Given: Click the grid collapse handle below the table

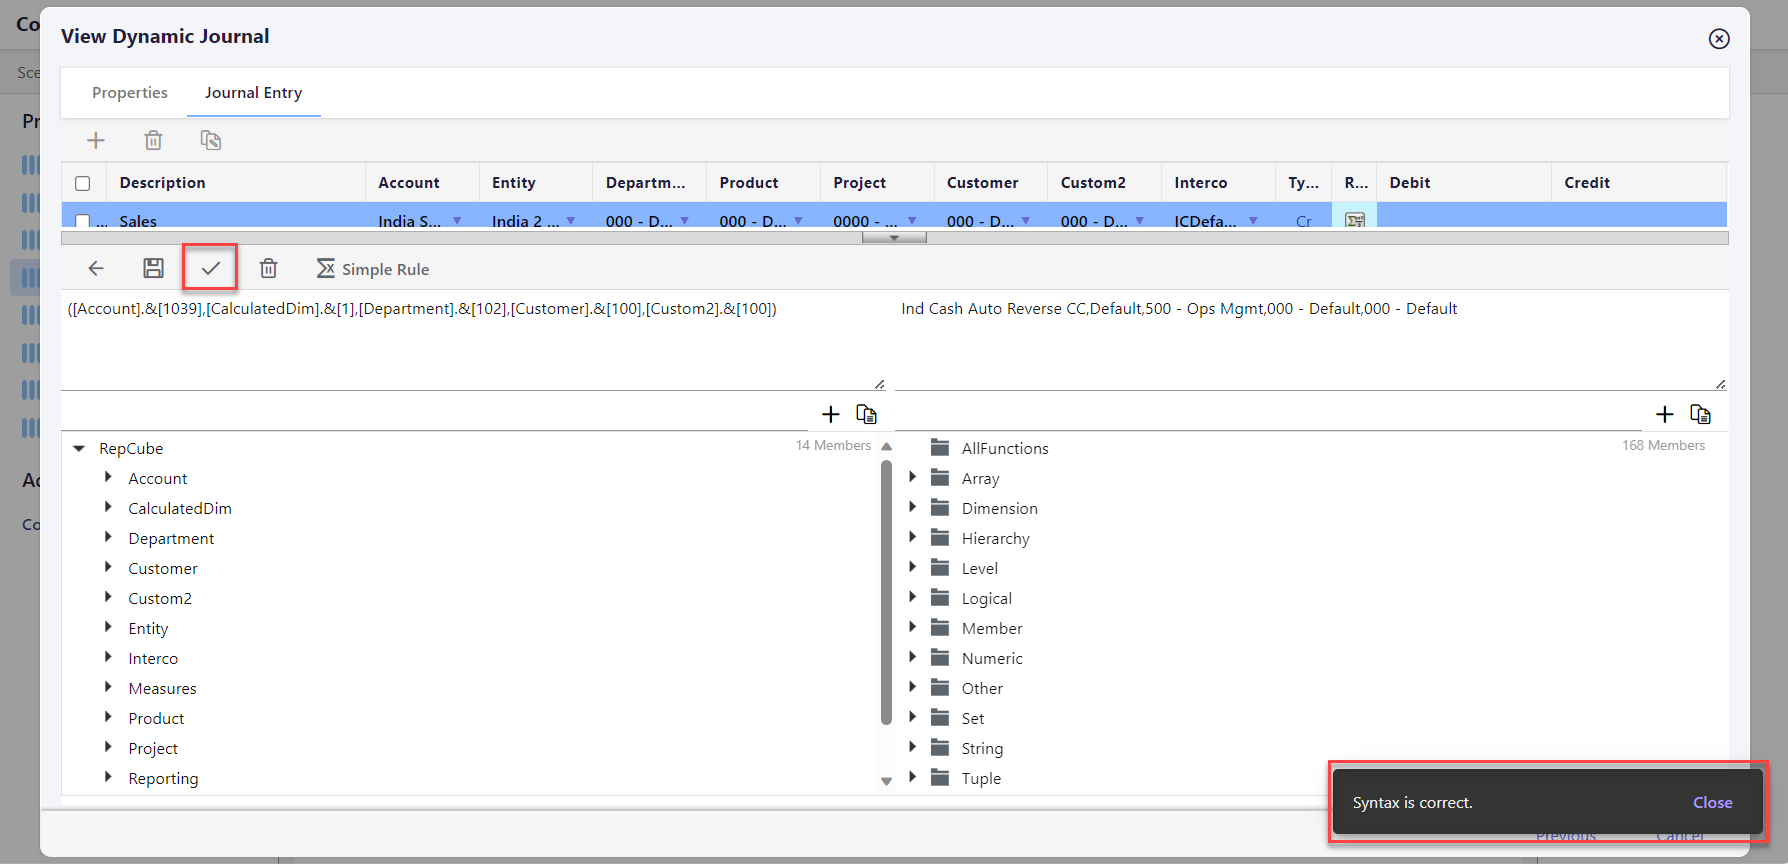Looking at the screenshot, I should tap(894, 238).
